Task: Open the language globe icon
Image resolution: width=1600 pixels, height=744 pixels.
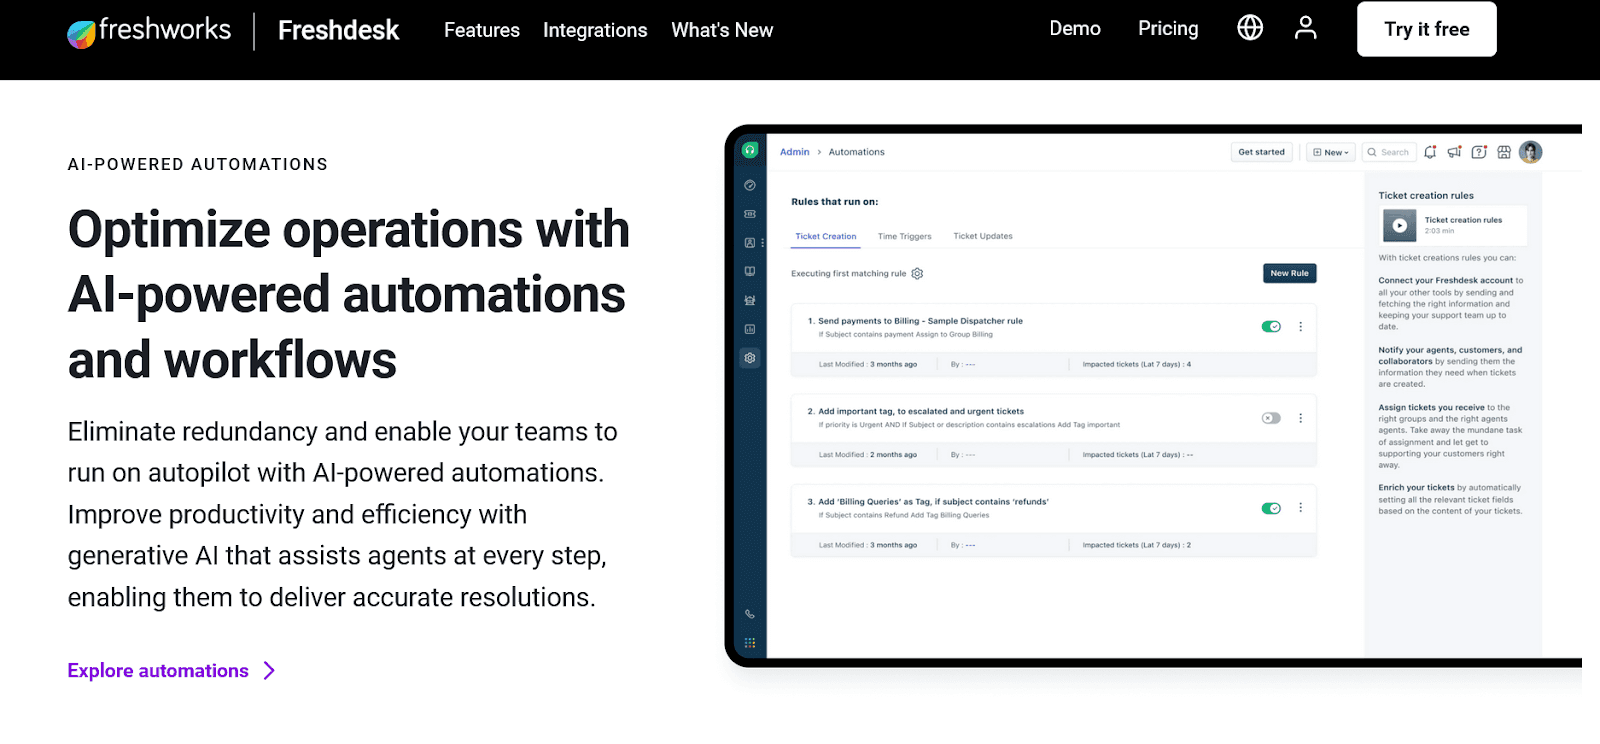Action: click(1250, 28)
